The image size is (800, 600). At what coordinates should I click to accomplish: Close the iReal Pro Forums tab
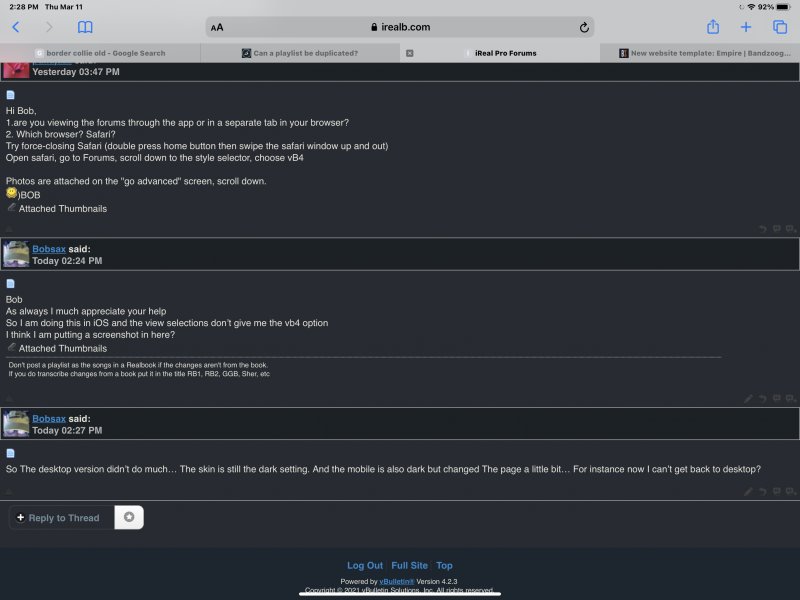(410, 53)
